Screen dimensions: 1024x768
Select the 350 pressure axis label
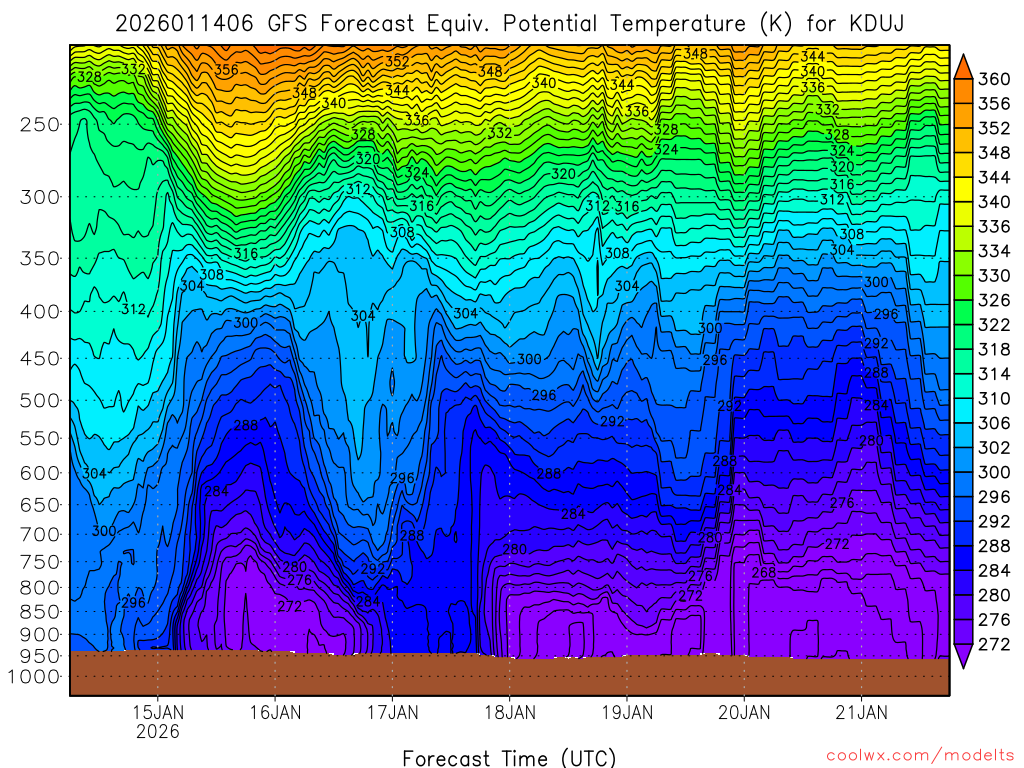40,259
